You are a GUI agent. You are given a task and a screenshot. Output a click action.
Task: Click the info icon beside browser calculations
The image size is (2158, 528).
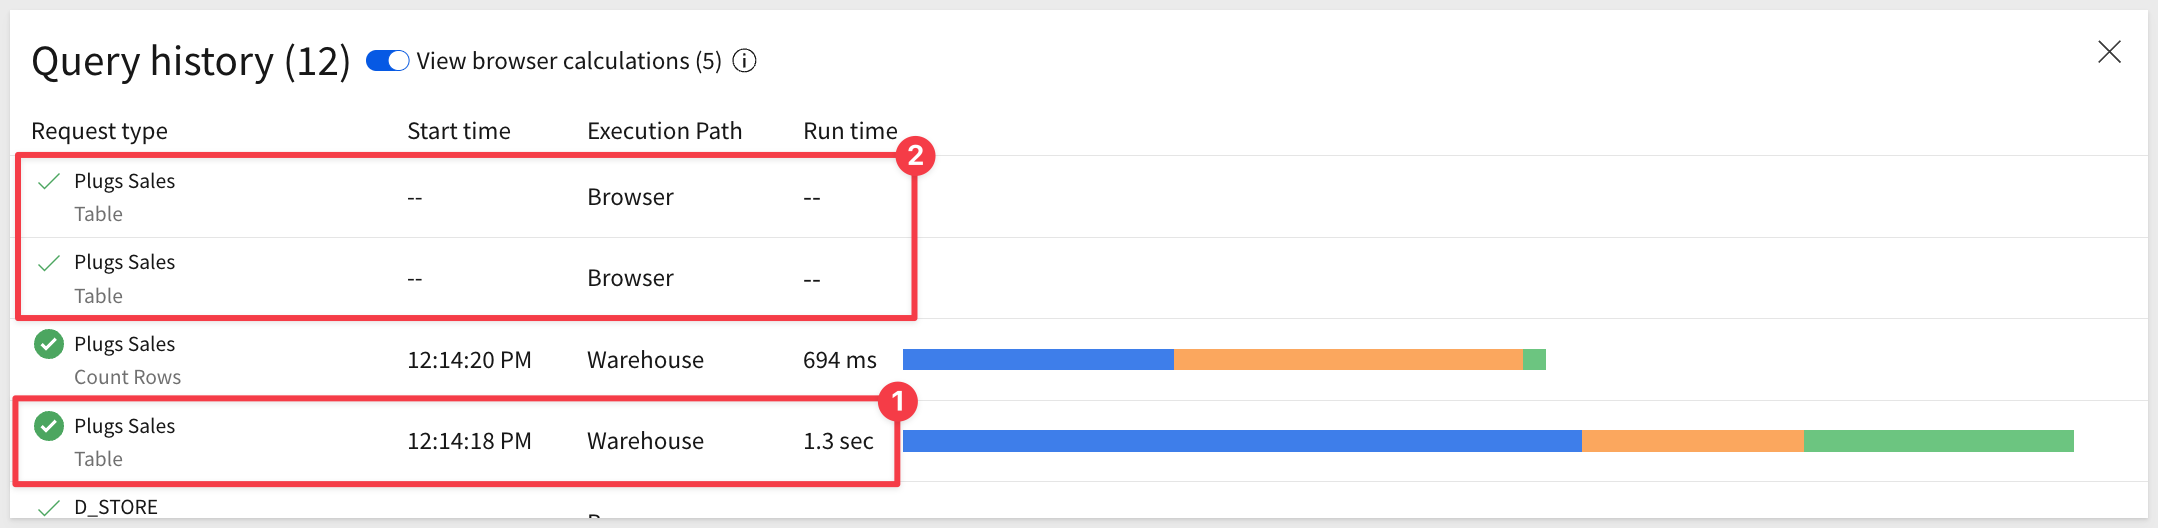coord(744,61)
